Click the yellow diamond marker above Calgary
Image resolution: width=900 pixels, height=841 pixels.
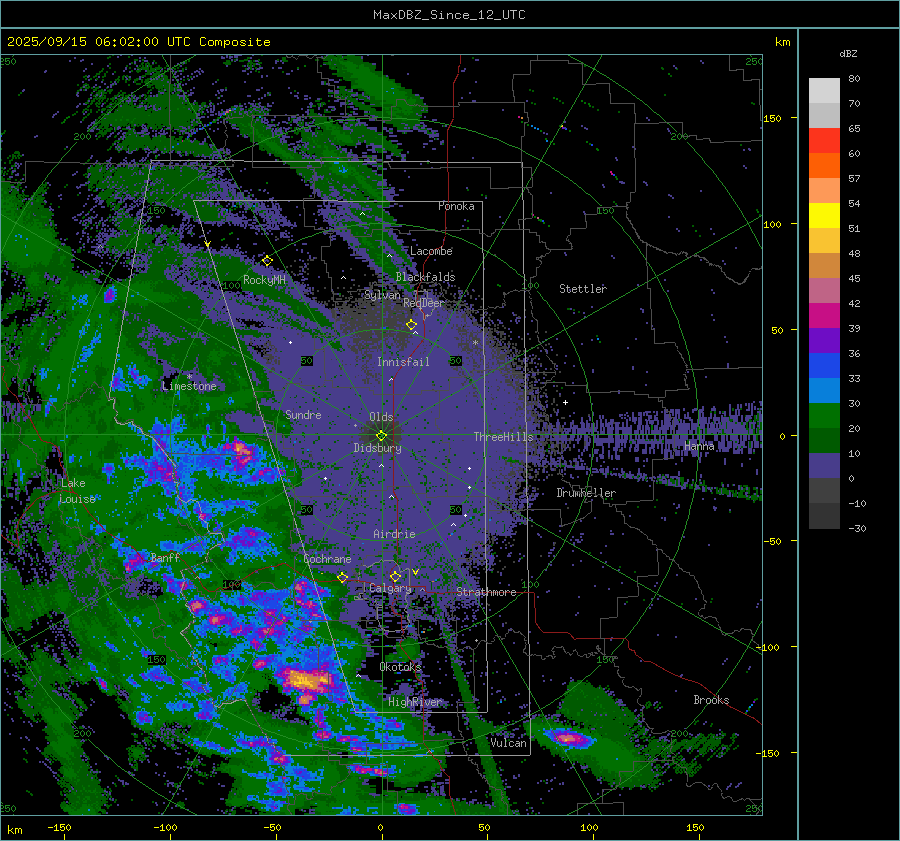coord(395,576)
